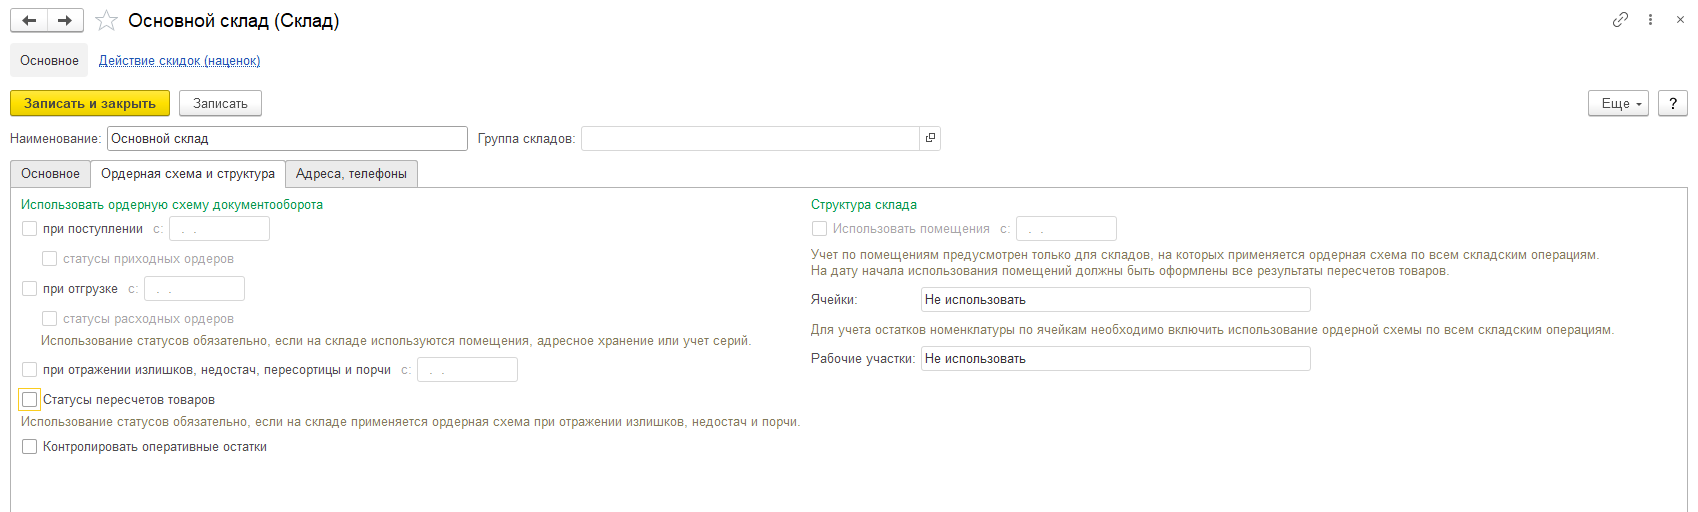This screenshot has height=512, width=1698.
Task: Switch to inner Основное tab
Action: (50, 174)
